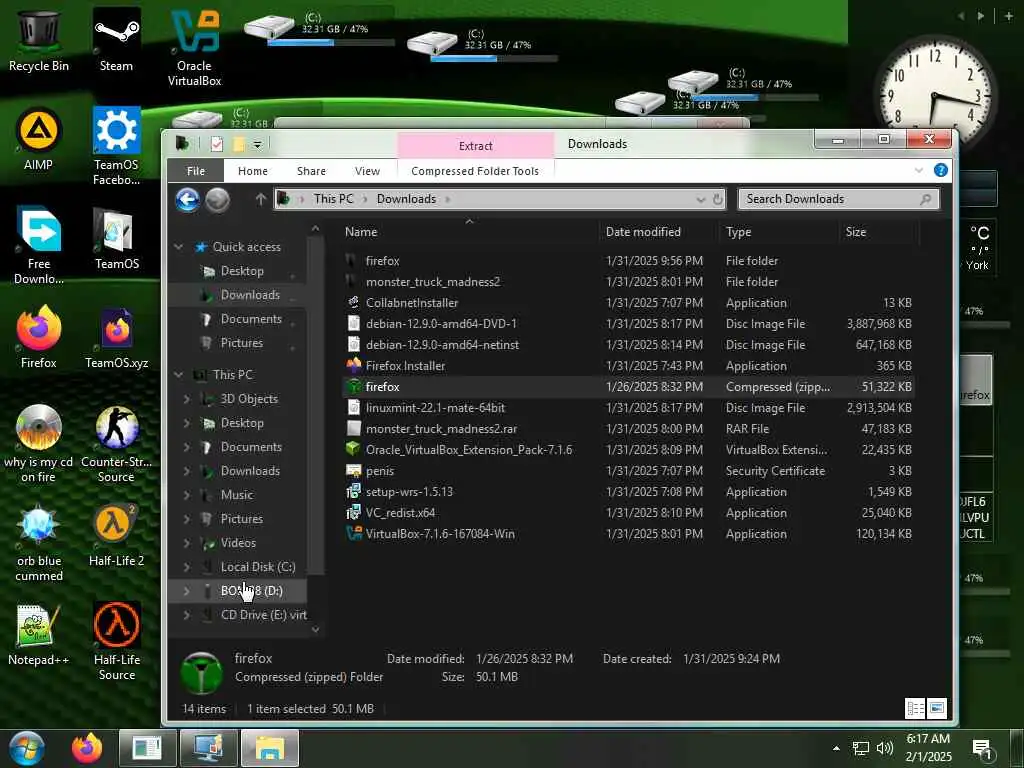This screenshot has height=768, width=1024.
Task: Launch Firefox from the desktop
Action: click(x=39, y=338)
